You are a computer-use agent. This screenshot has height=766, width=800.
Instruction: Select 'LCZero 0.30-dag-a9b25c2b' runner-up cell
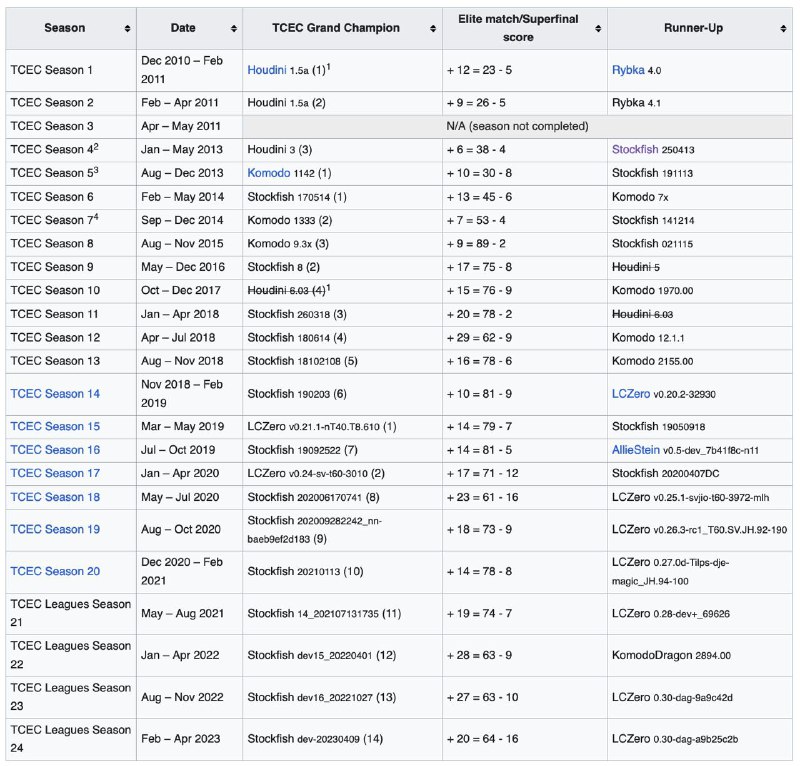(699, 739)
